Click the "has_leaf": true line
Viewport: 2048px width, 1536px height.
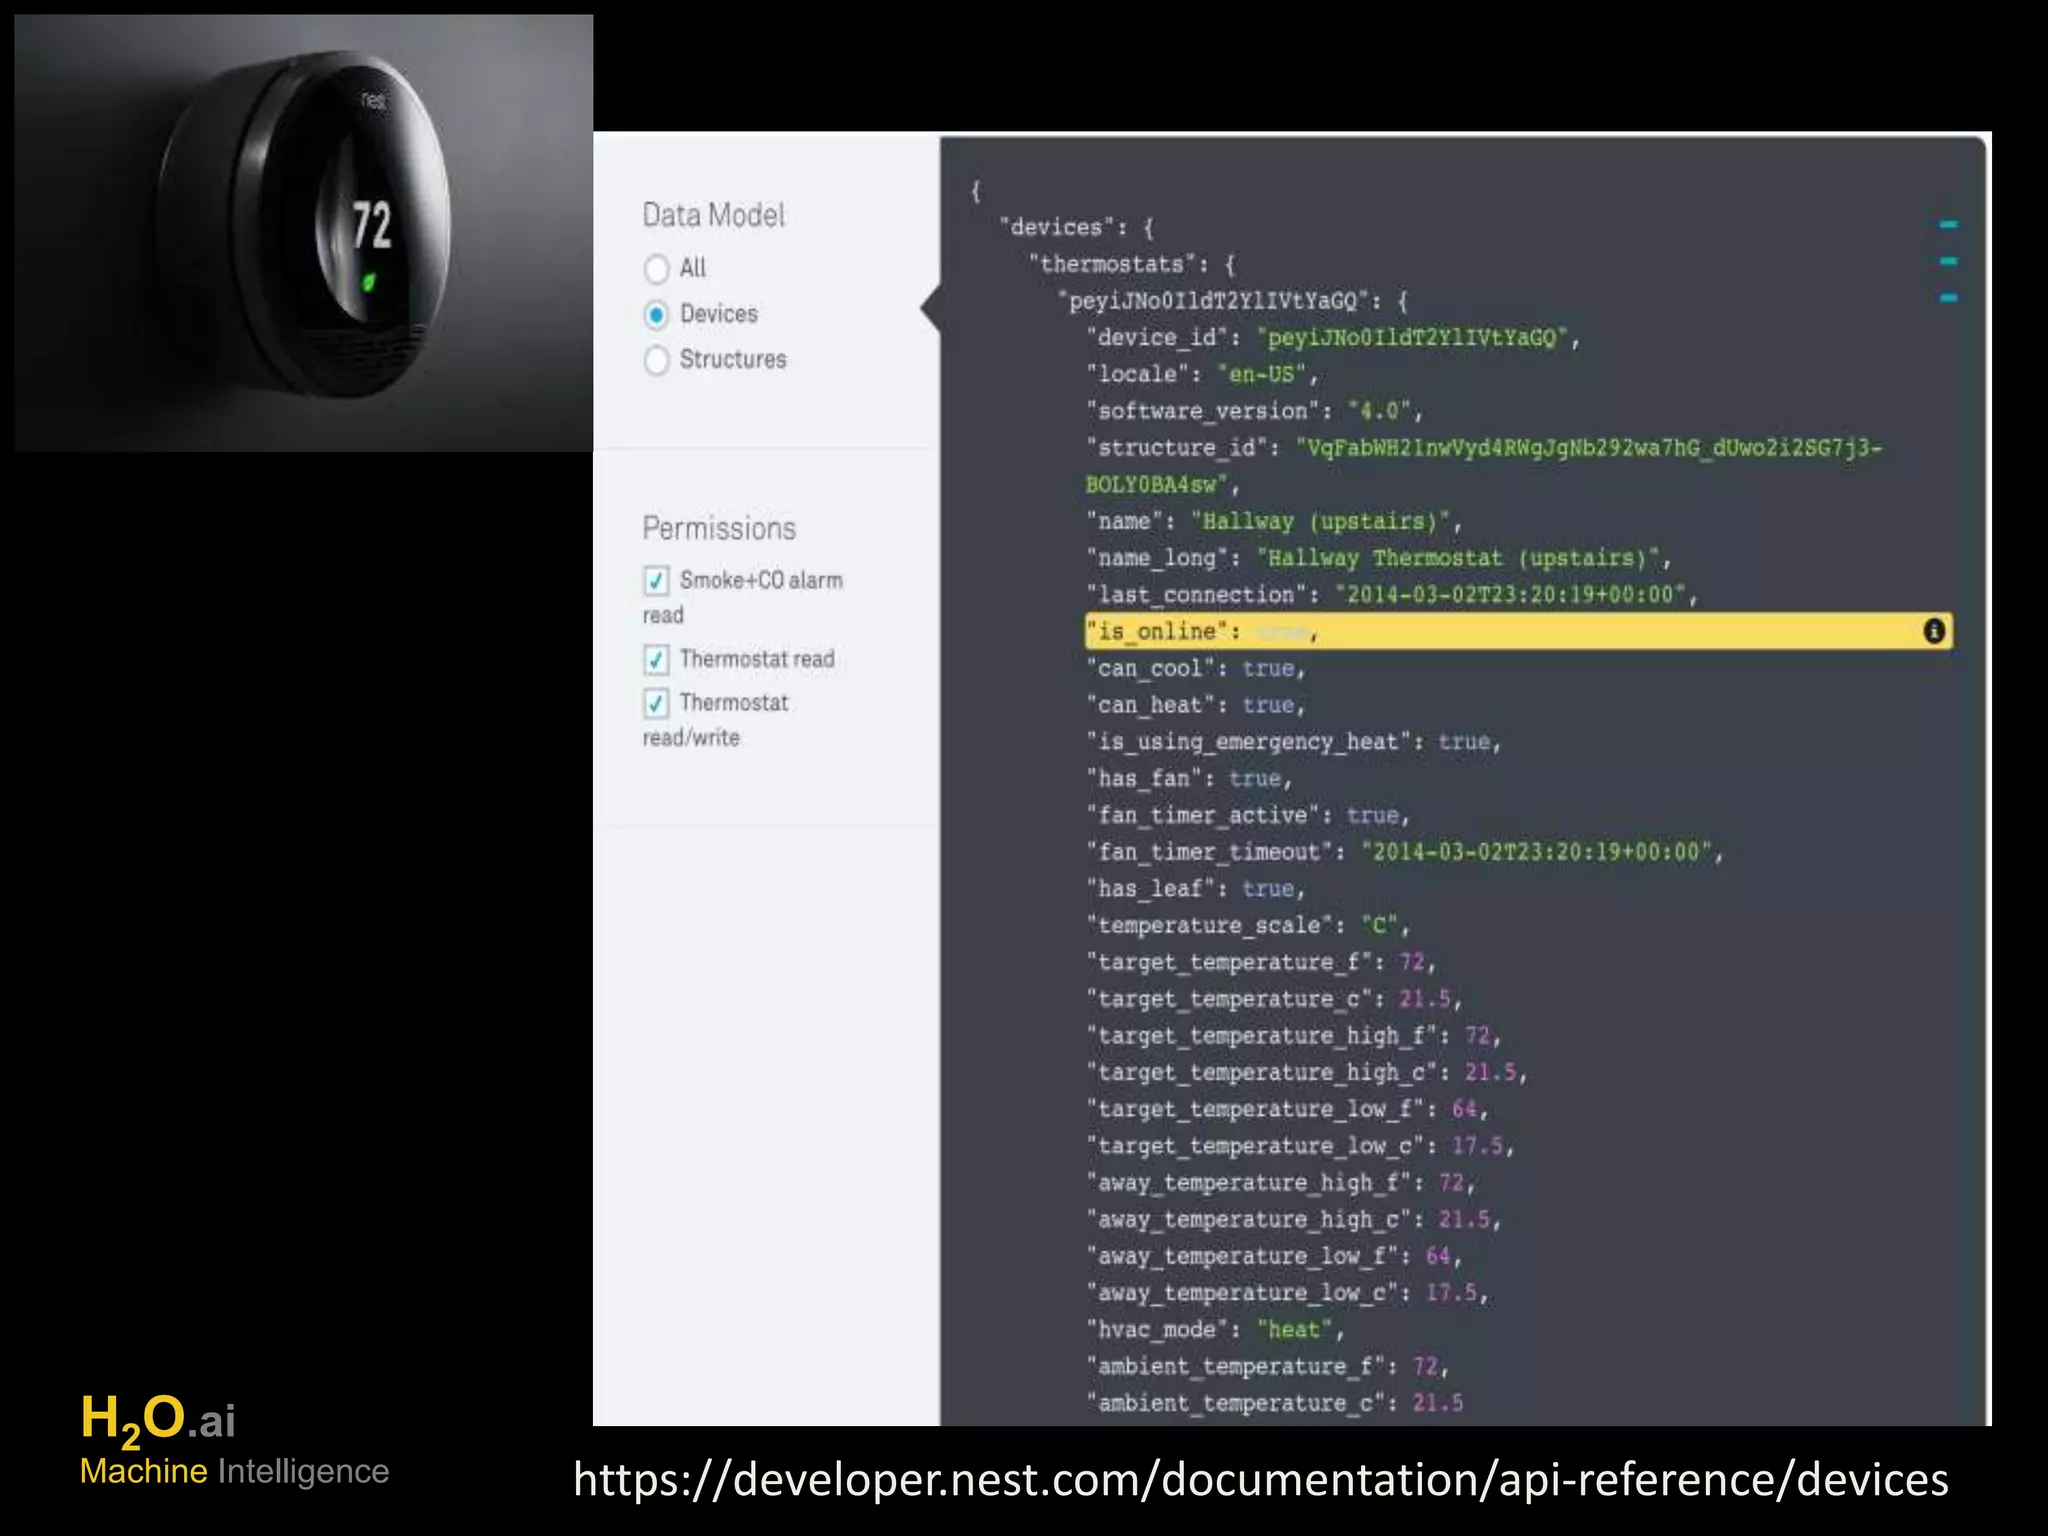[x=1196, y=889]
